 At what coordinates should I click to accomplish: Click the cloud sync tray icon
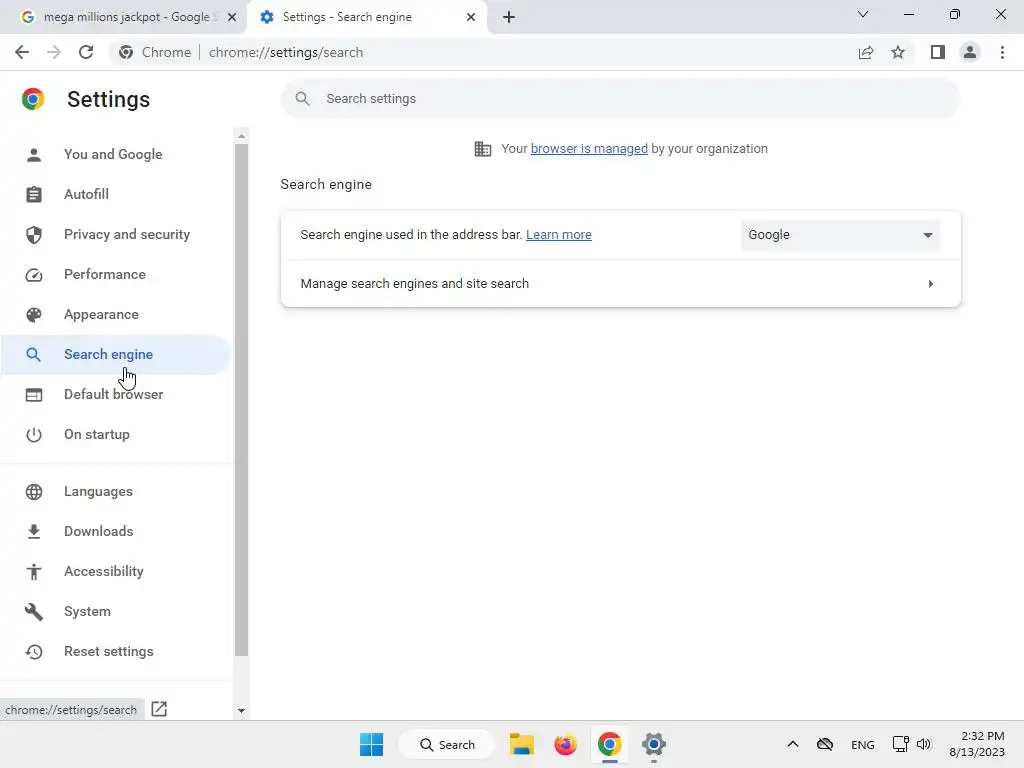[x=825, y=744]
